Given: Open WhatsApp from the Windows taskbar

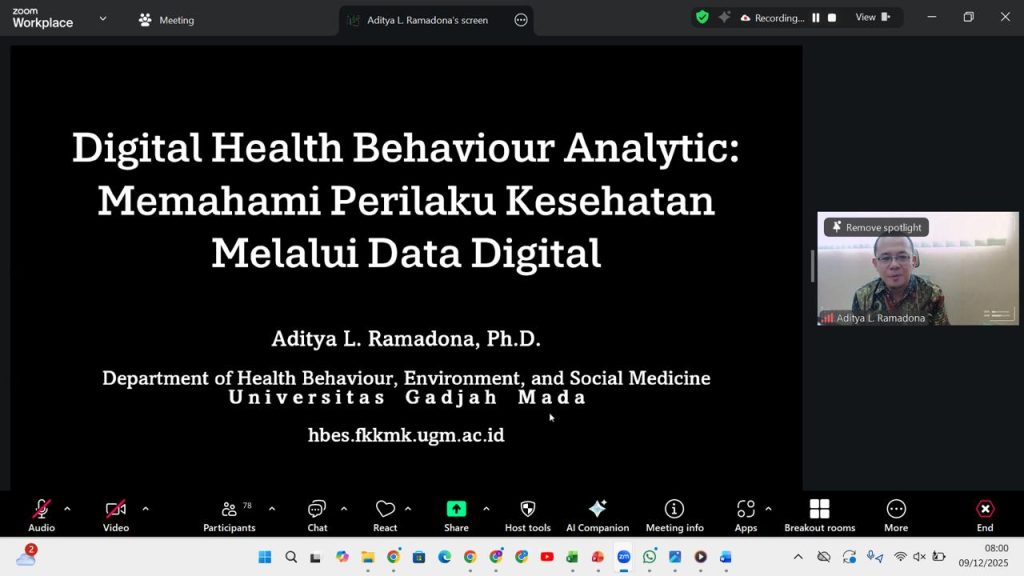Looking at the screenshot, I should click(x=649, y=557).
